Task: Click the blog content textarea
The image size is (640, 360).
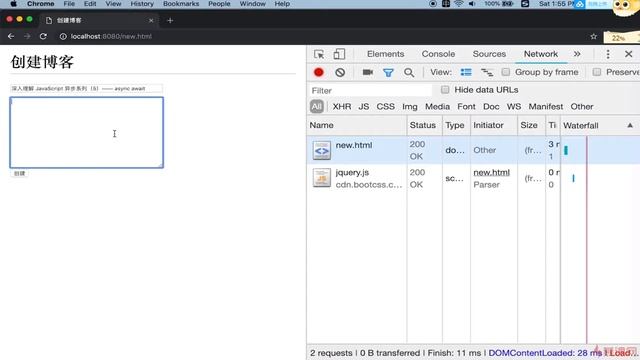Action: click(x=87, y=132)
